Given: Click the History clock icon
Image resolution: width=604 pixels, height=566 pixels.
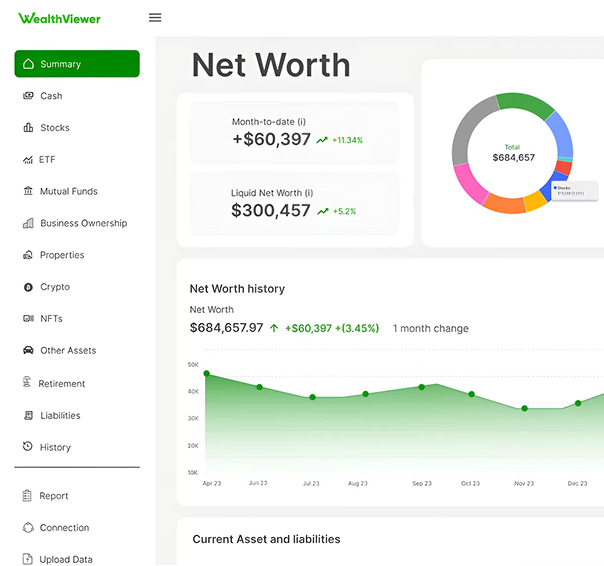Looking at the screenshot, I should coord(28,448).
